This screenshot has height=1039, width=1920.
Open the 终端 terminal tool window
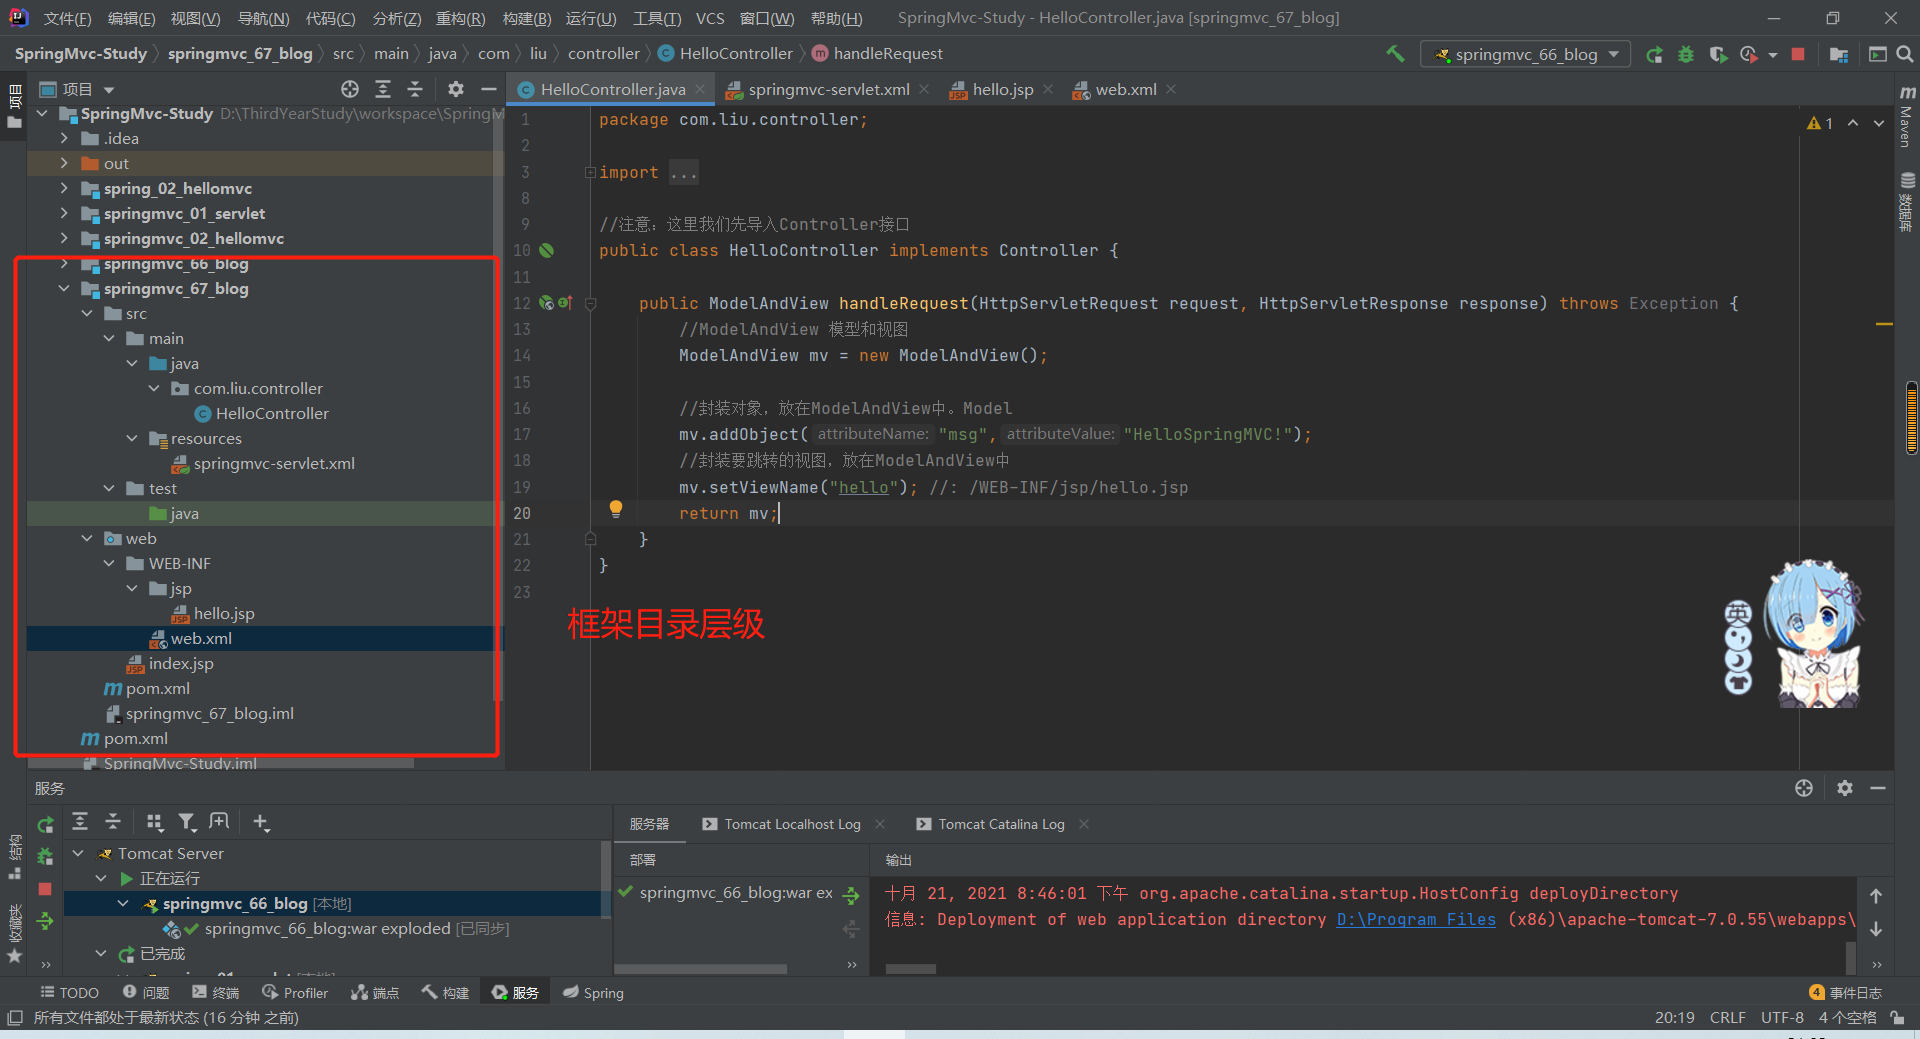point(215,992)
